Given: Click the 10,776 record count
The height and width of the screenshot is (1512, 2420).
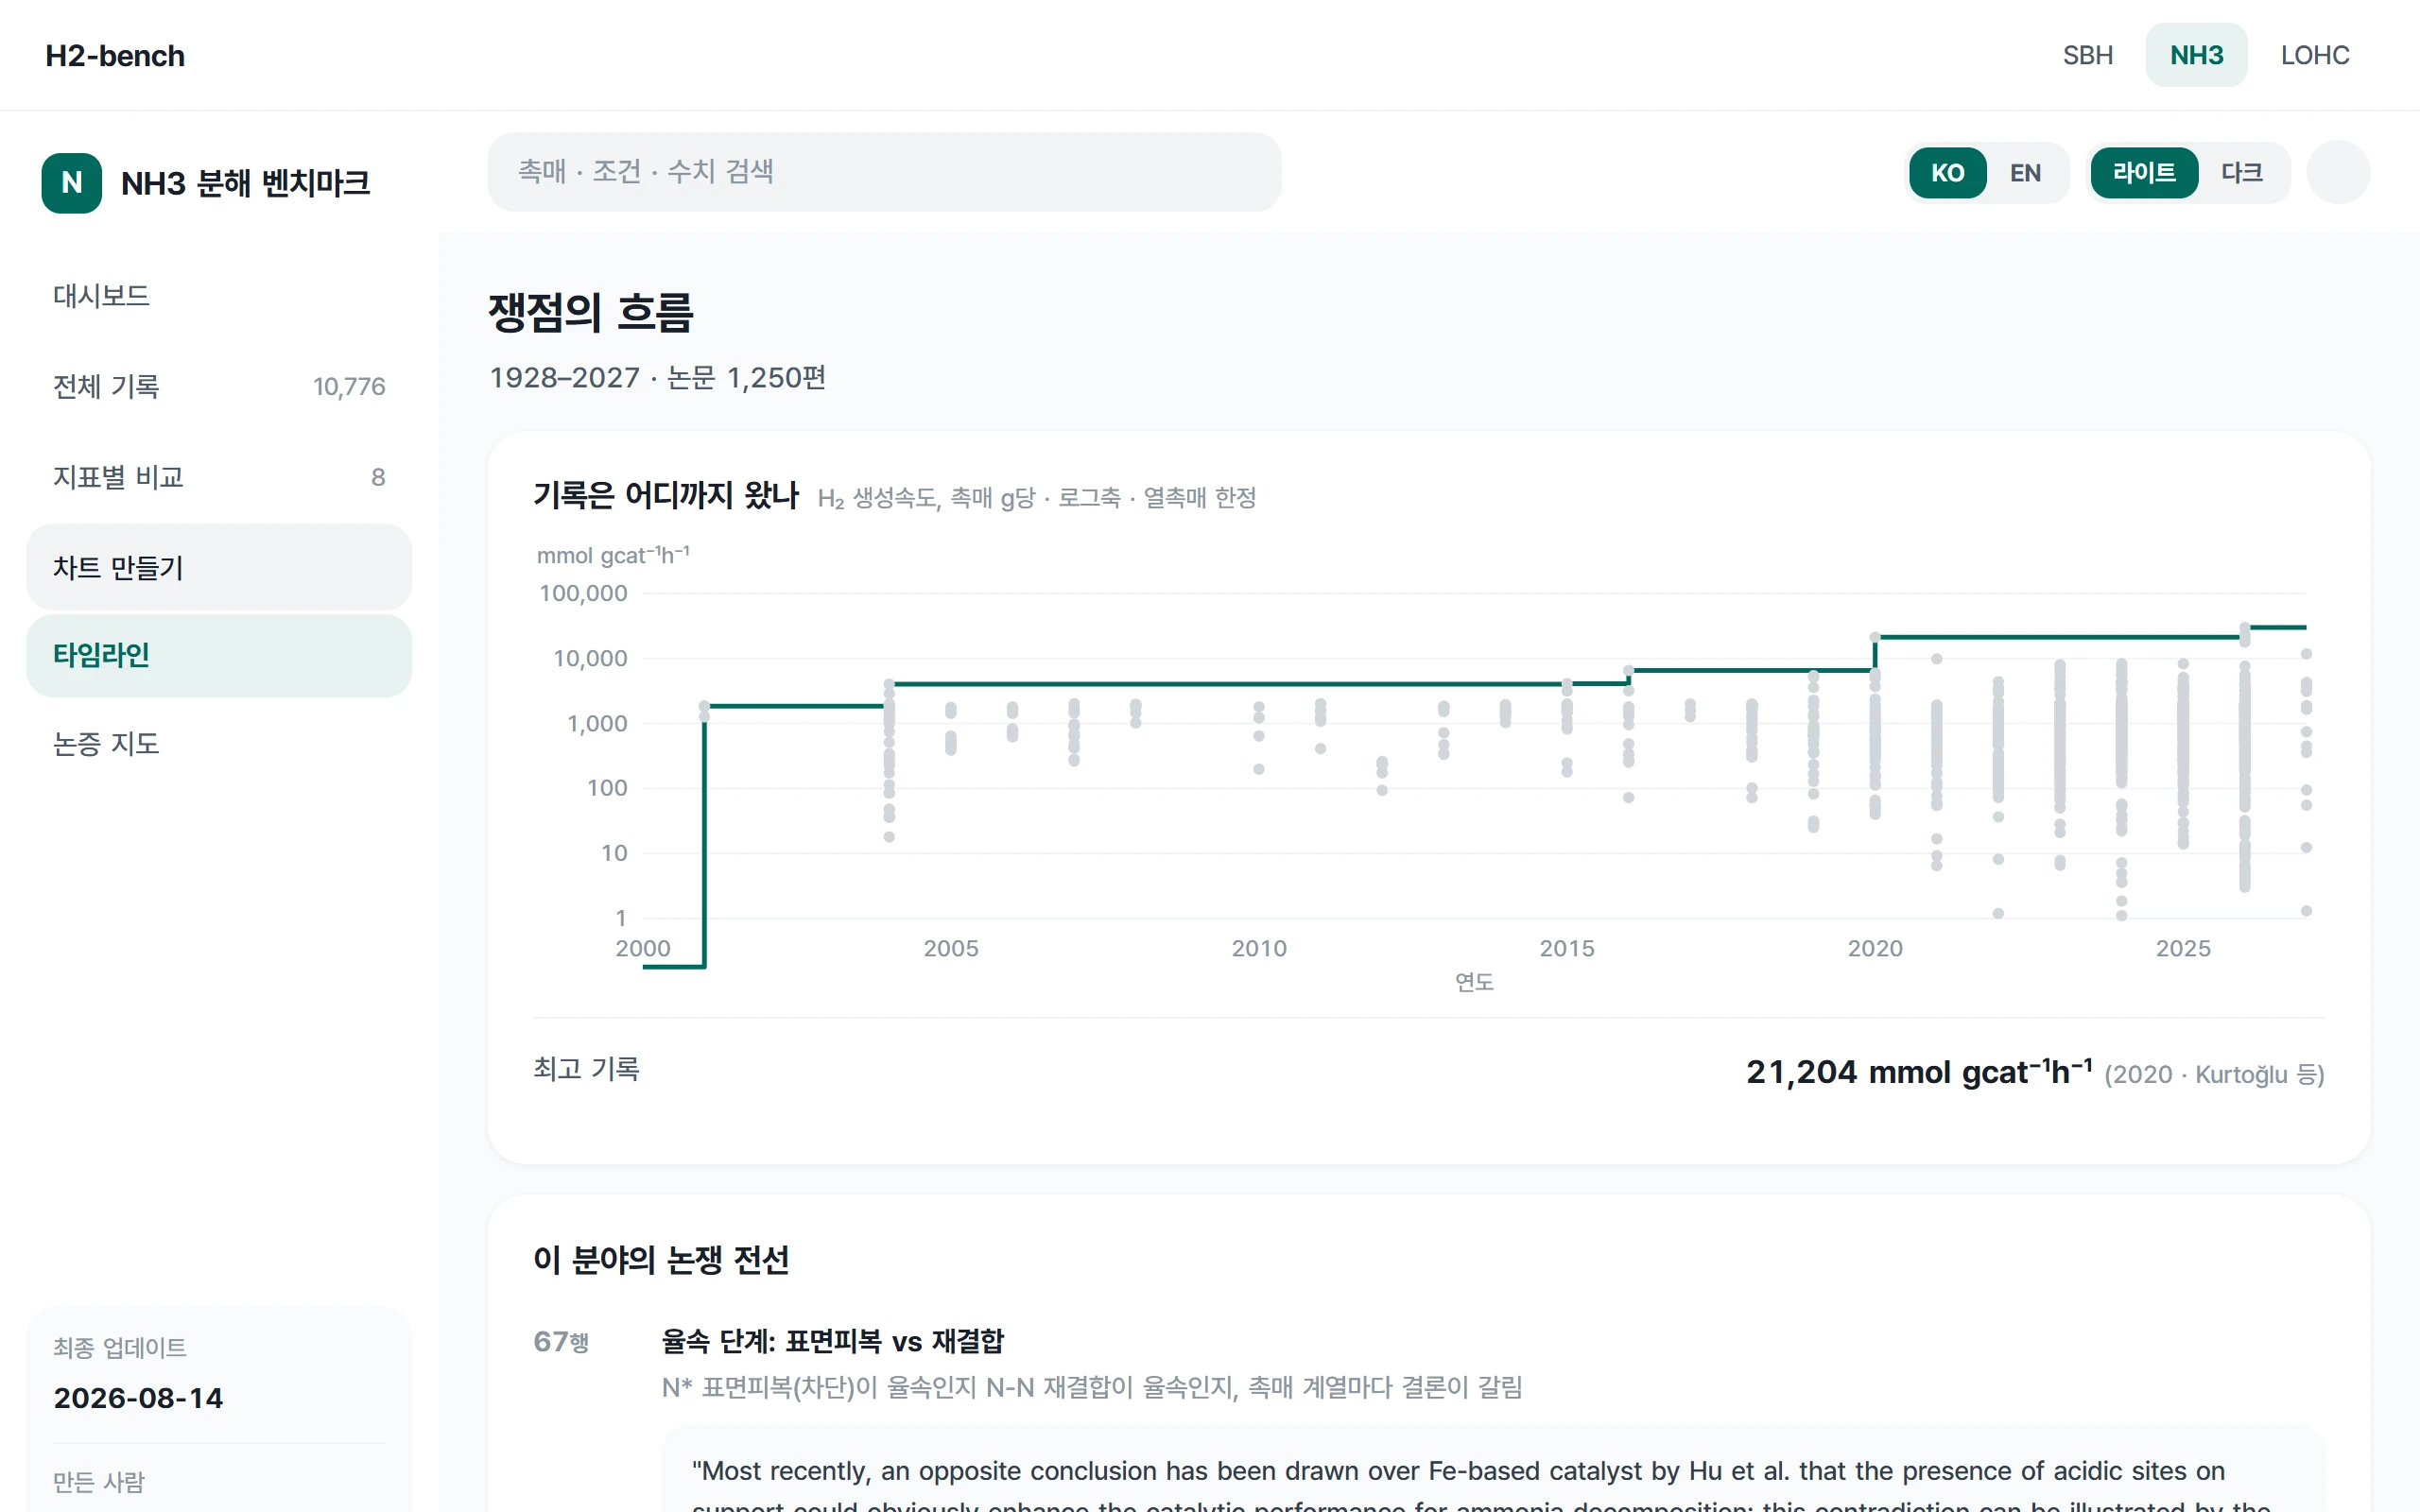Looking at the screenshot, I should 349,387.
